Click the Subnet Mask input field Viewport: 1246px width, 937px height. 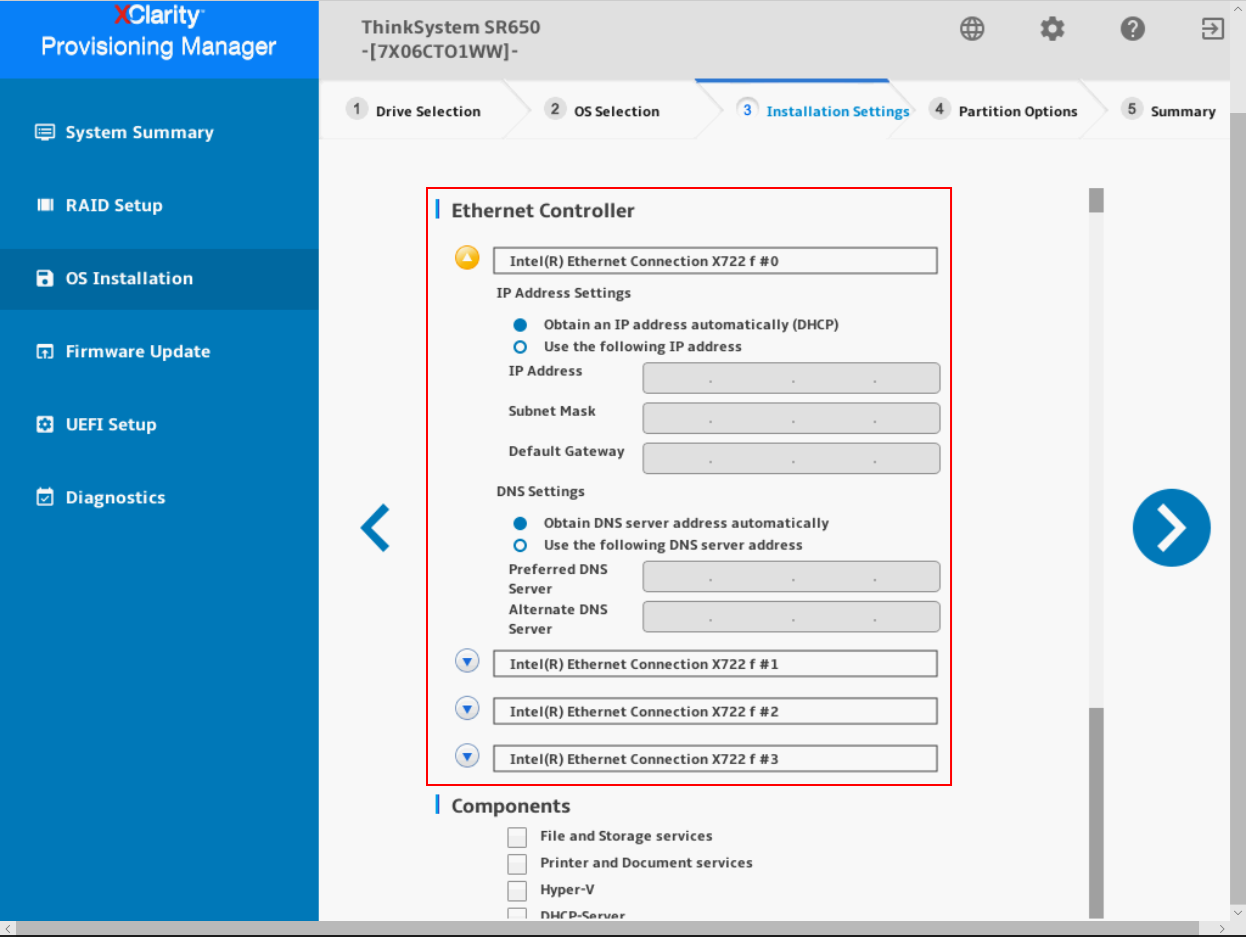[x=791, y=418]
